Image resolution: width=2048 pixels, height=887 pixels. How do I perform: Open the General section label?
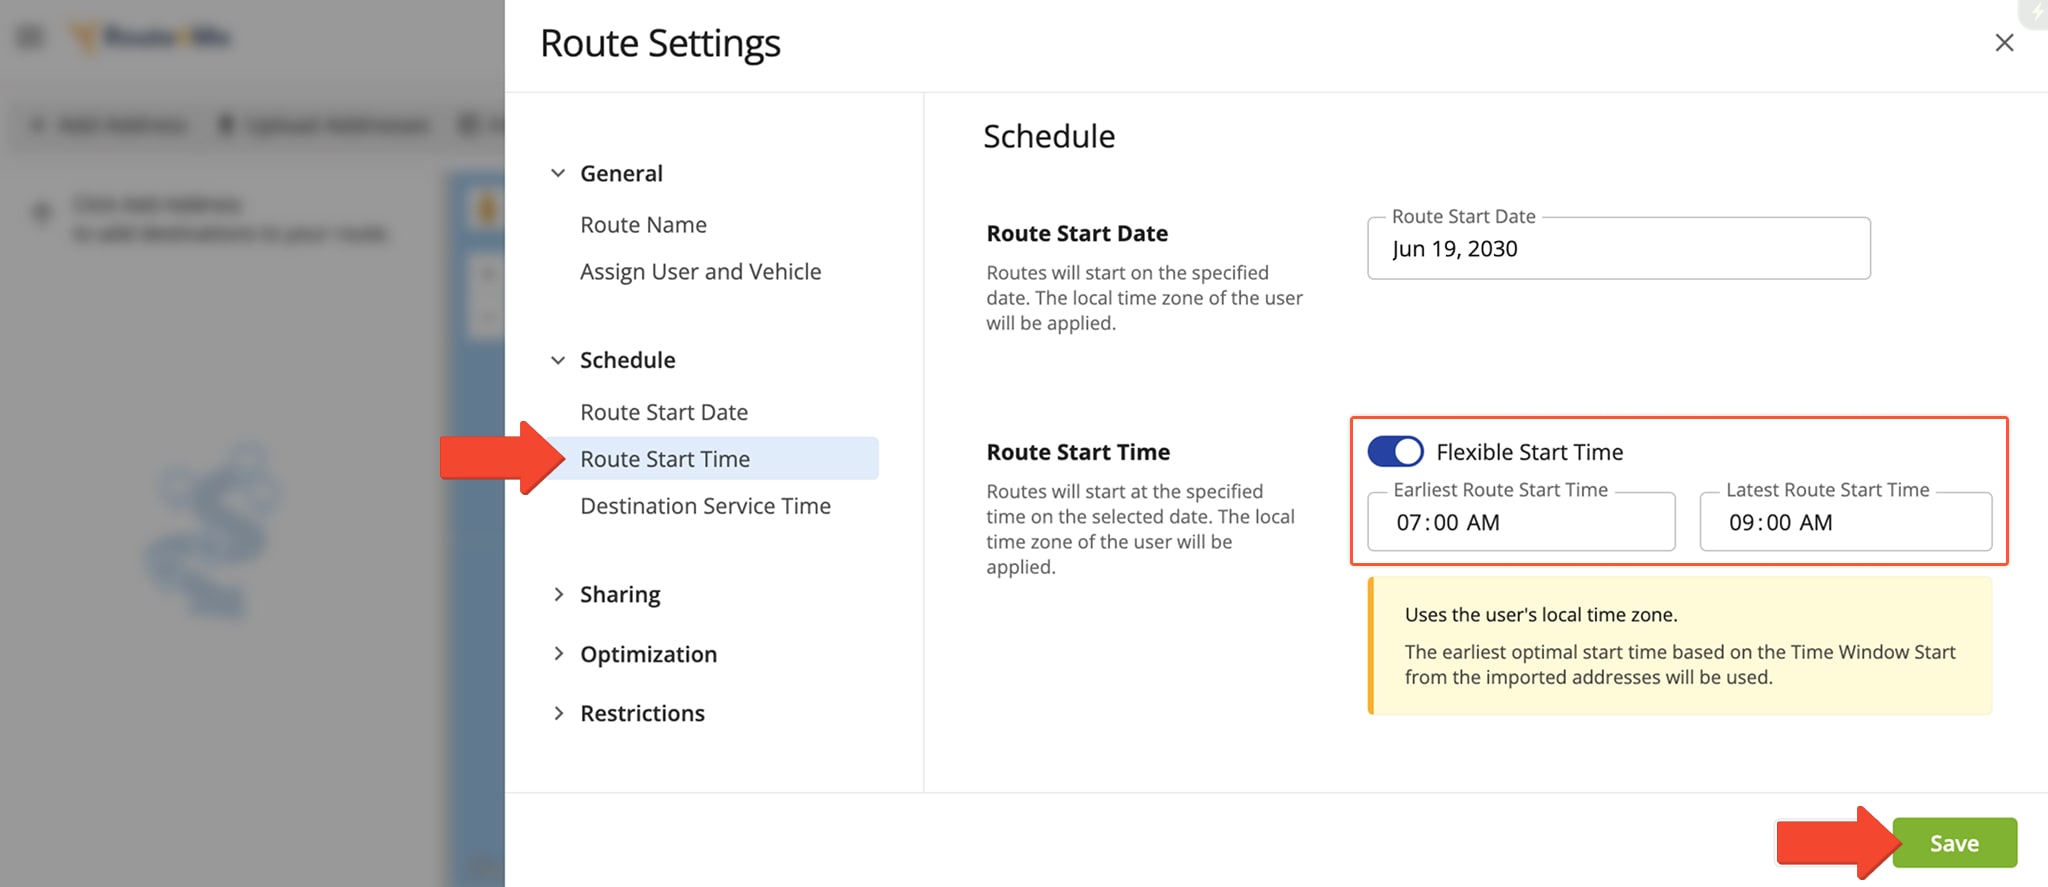621,173
